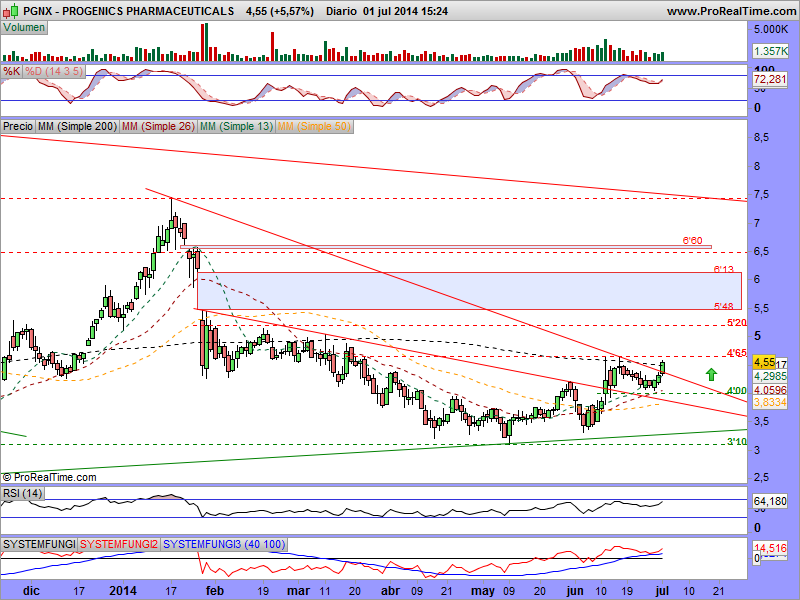This screenshot has height=600, width=800.
Task: Click the 7,5 price axis label
Action: (760, 194)
